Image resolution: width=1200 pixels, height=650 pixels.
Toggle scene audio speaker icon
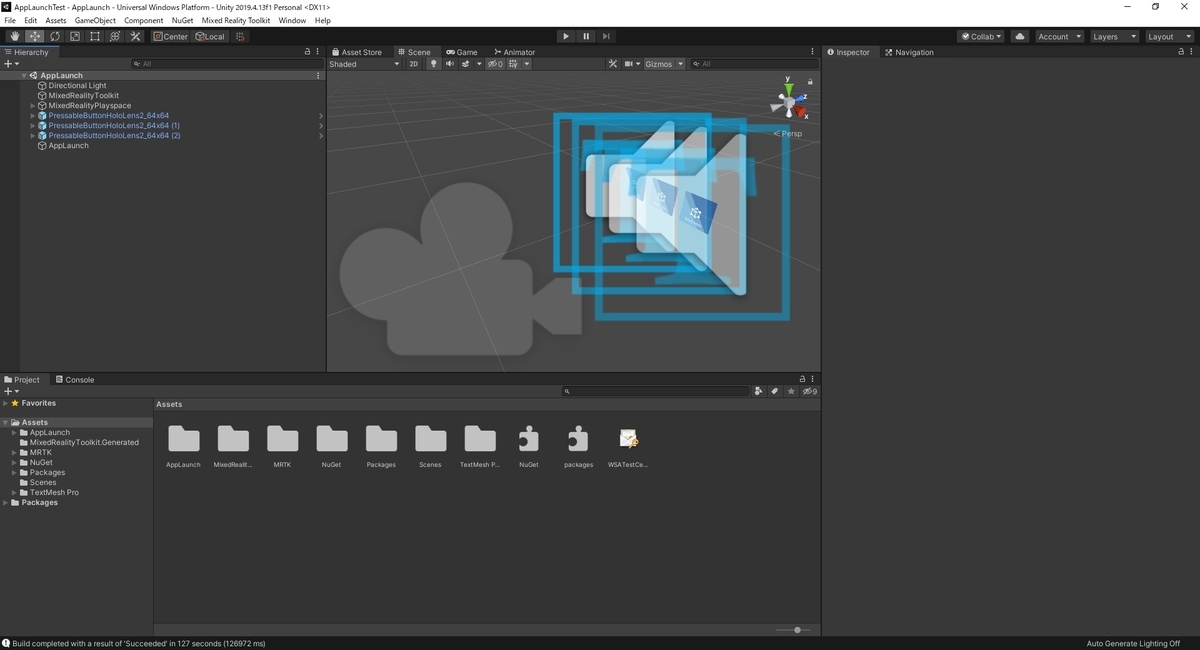pyautogui.click(x=450, y=64)
